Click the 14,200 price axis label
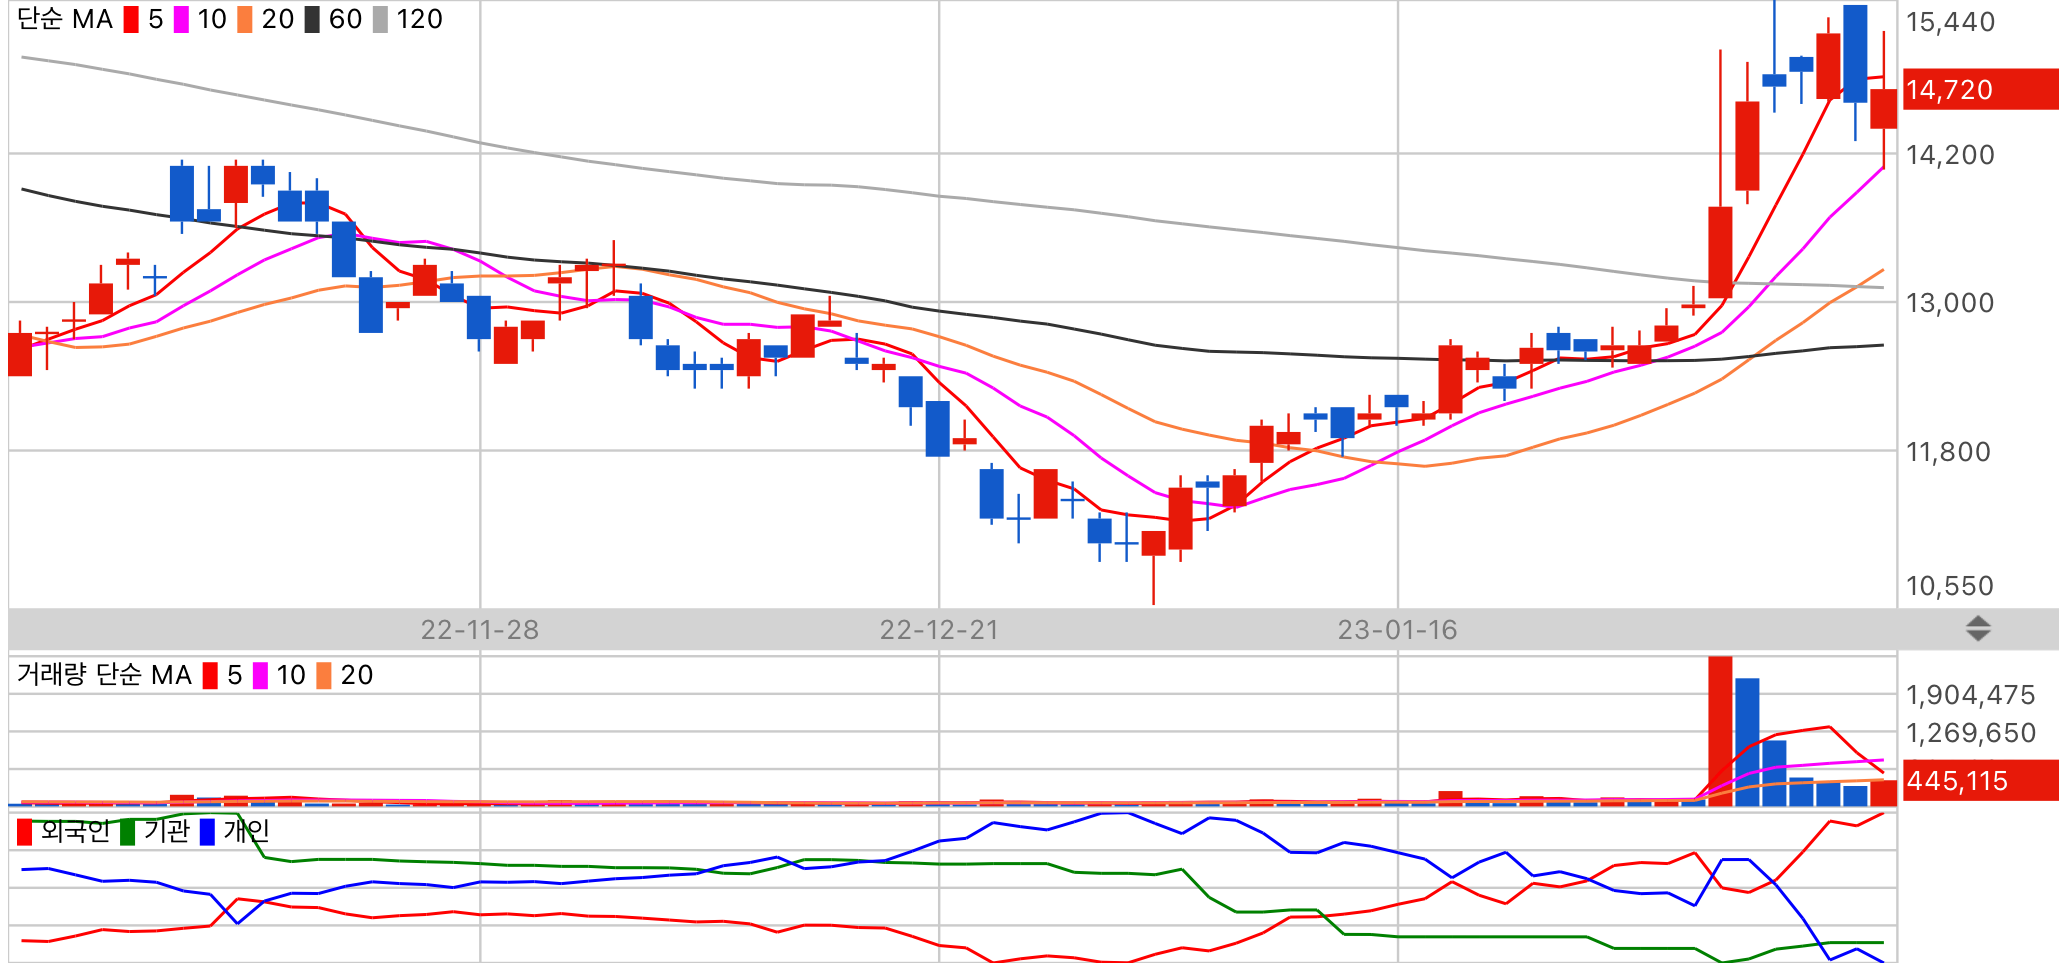 pos(1950,155)
